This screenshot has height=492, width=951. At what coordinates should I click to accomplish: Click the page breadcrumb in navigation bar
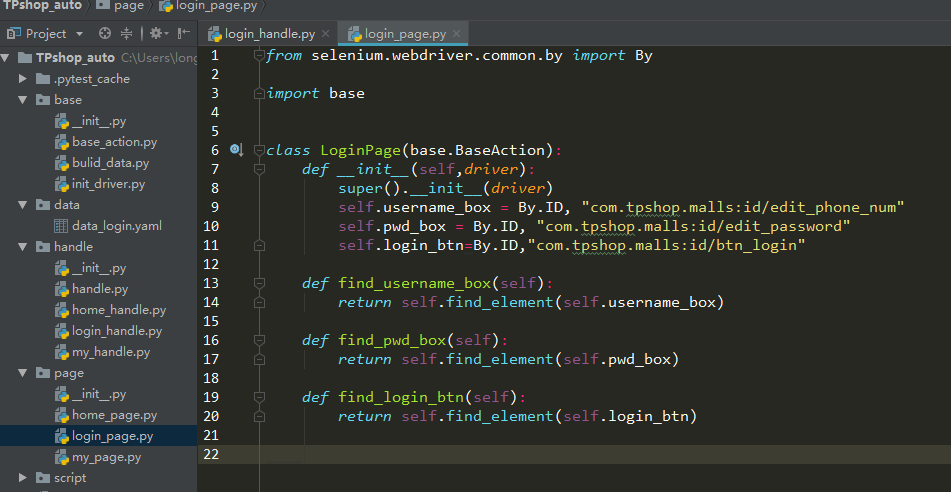pyautogui.click(x=128, y=6)
